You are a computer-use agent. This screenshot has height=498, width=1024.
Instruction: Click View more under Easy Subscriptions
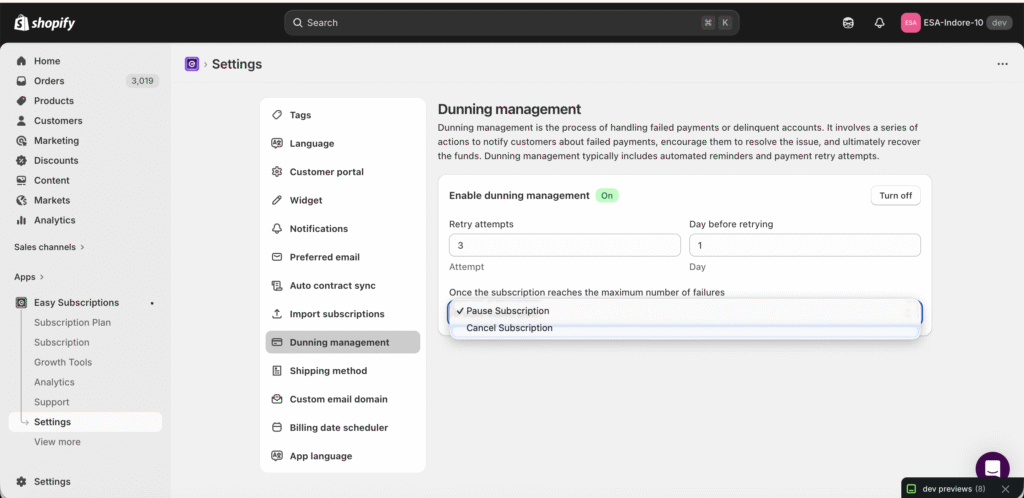pyautogui.click(x=57, y=442)
